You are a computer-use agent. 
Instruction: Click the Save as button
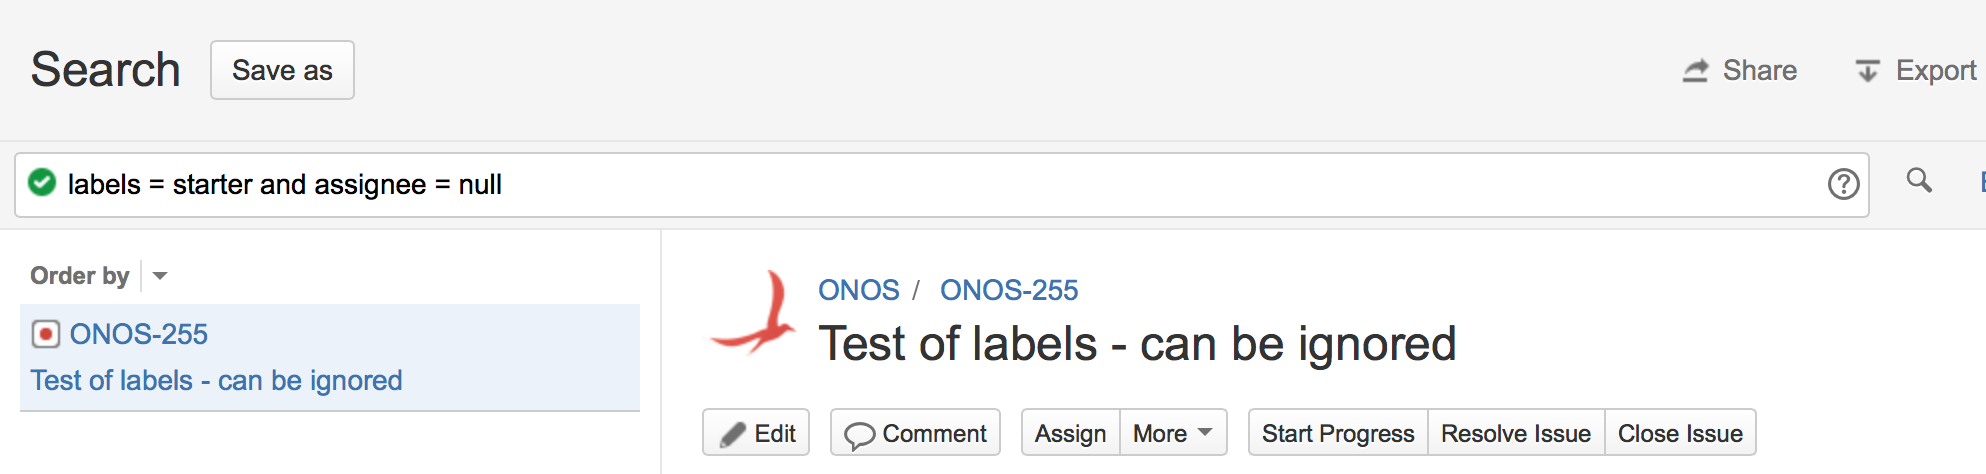click(x=282, y=70)
